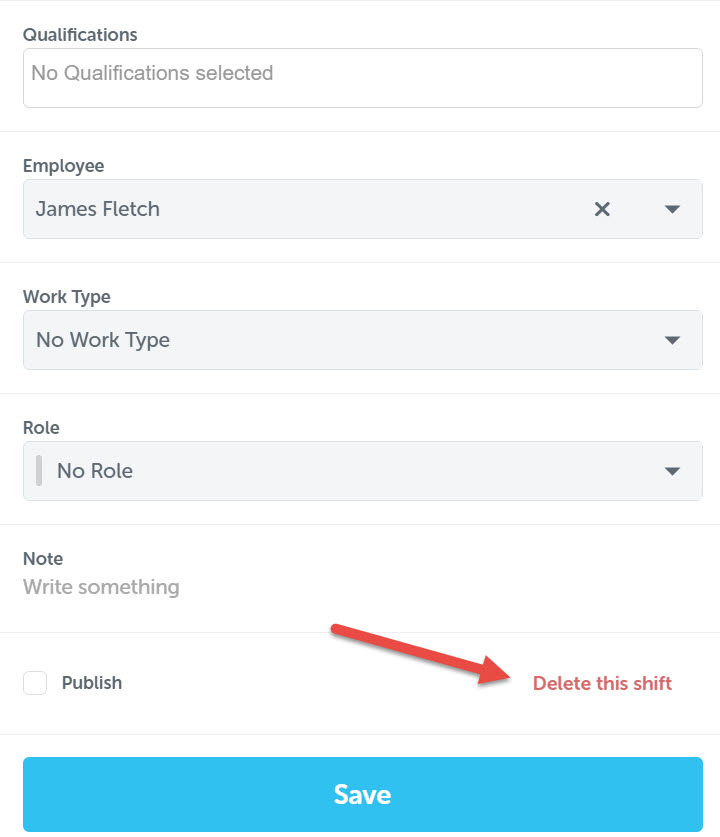
Task: Click the Role heading label
Action: coord(41,428)
